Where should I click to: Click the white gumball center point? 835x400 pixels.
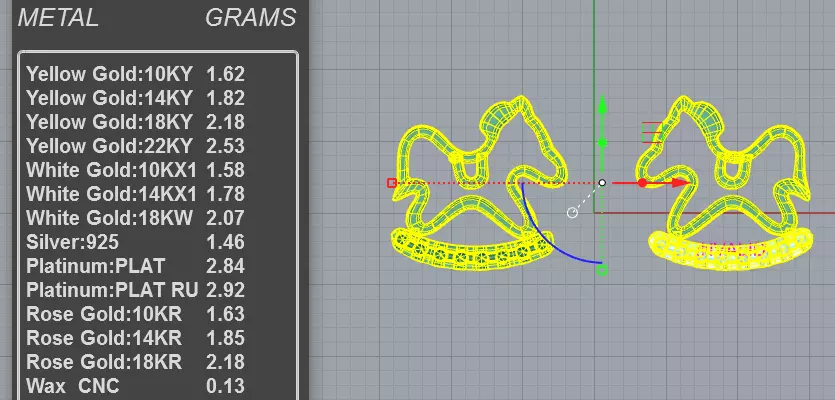pyautogui.click(x=602, y=183)
